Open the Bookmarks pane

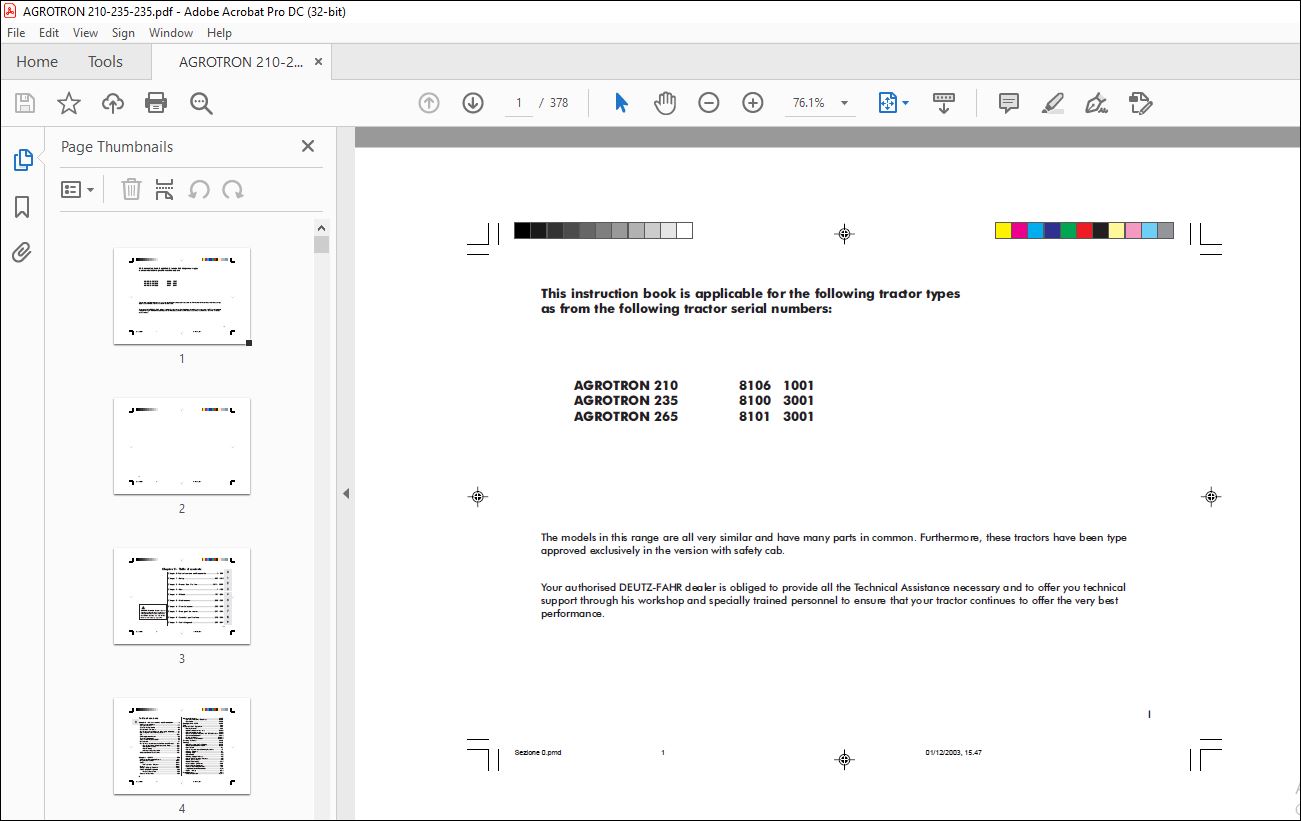22,206
